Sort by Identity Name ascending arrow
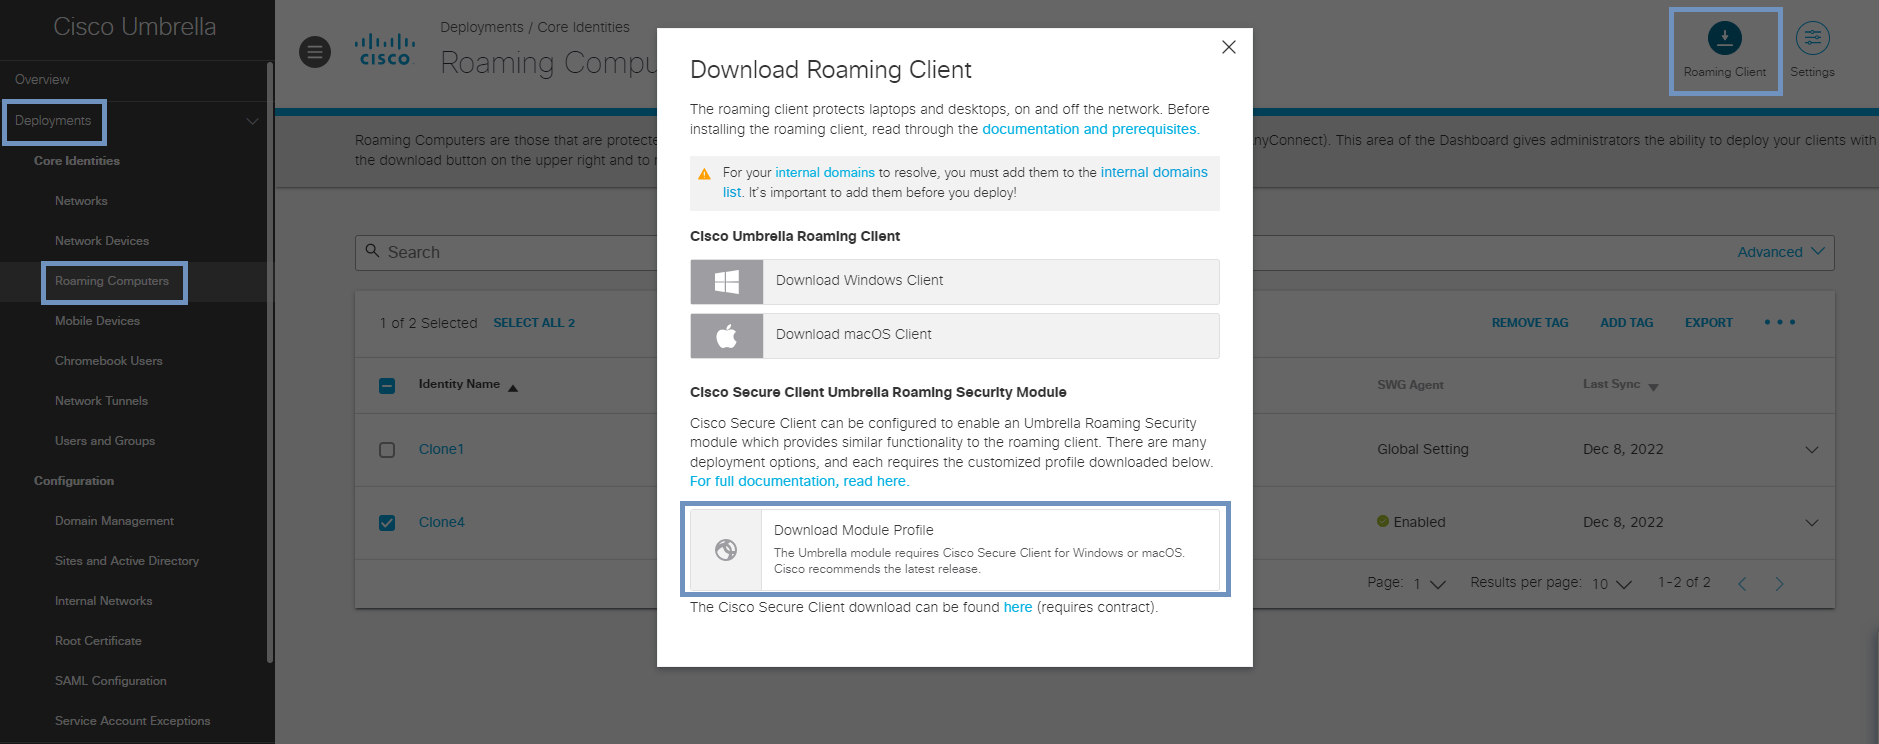 pyautogui.click(x=513, y=388)
